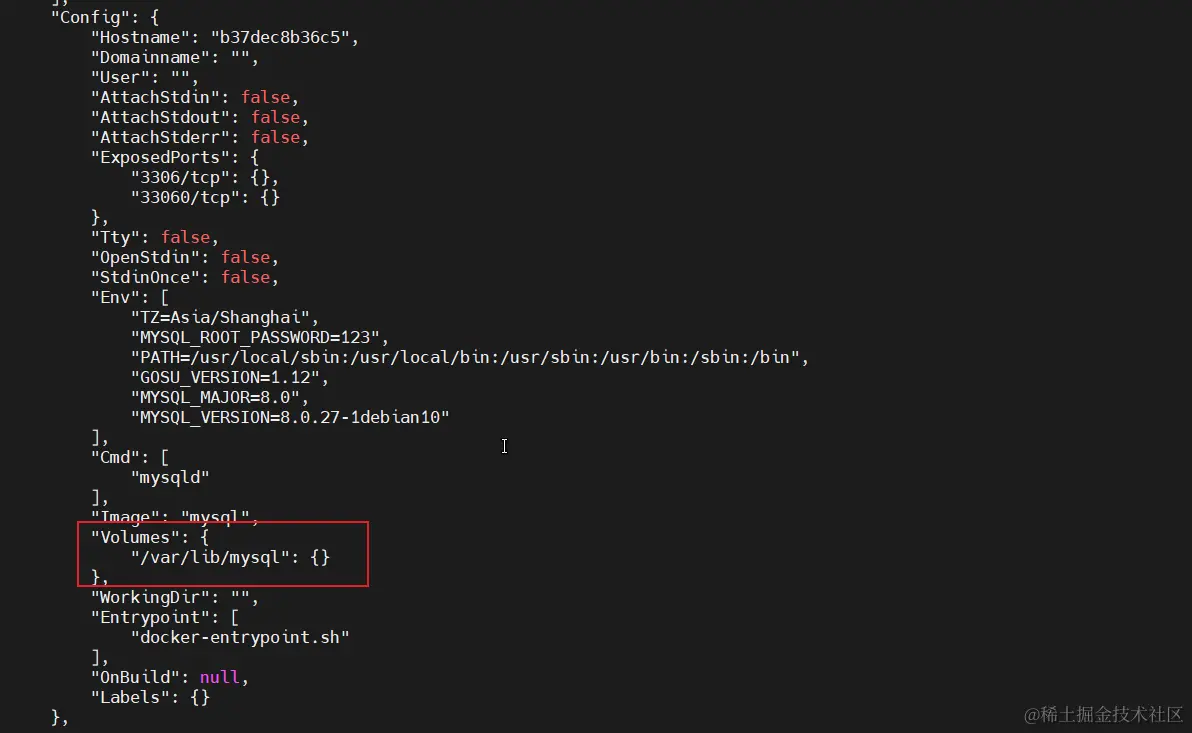Screen dimensions: 1192x733
Task: Click the "Hostname": "b37dec8b36c5" line
Action: click(224, 37)
